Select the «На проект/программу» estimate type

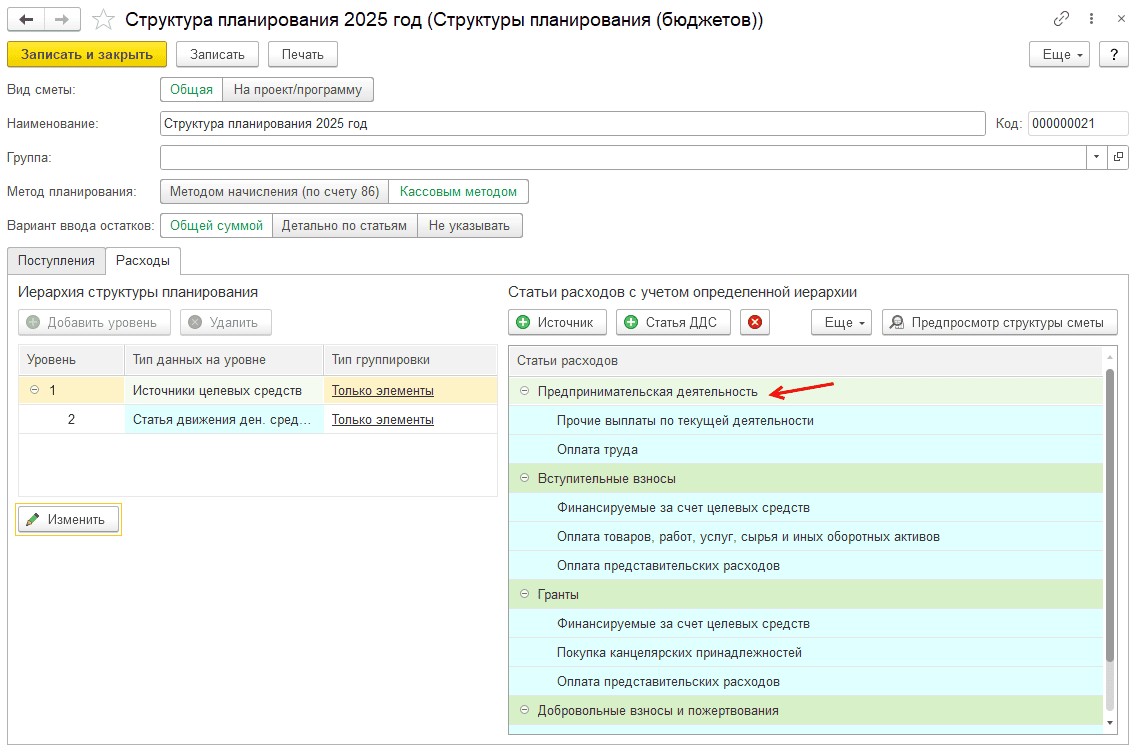click(x=298, y=90)
